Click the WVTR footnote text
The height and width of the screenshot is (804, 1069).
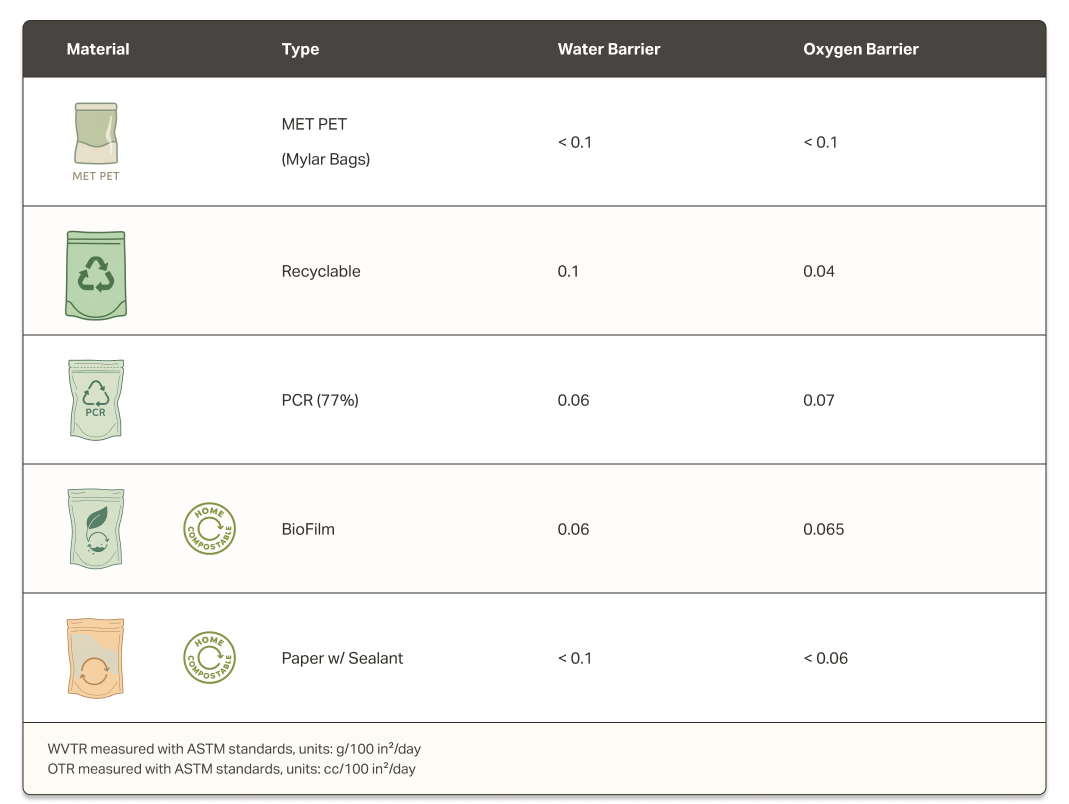point(241,749)
